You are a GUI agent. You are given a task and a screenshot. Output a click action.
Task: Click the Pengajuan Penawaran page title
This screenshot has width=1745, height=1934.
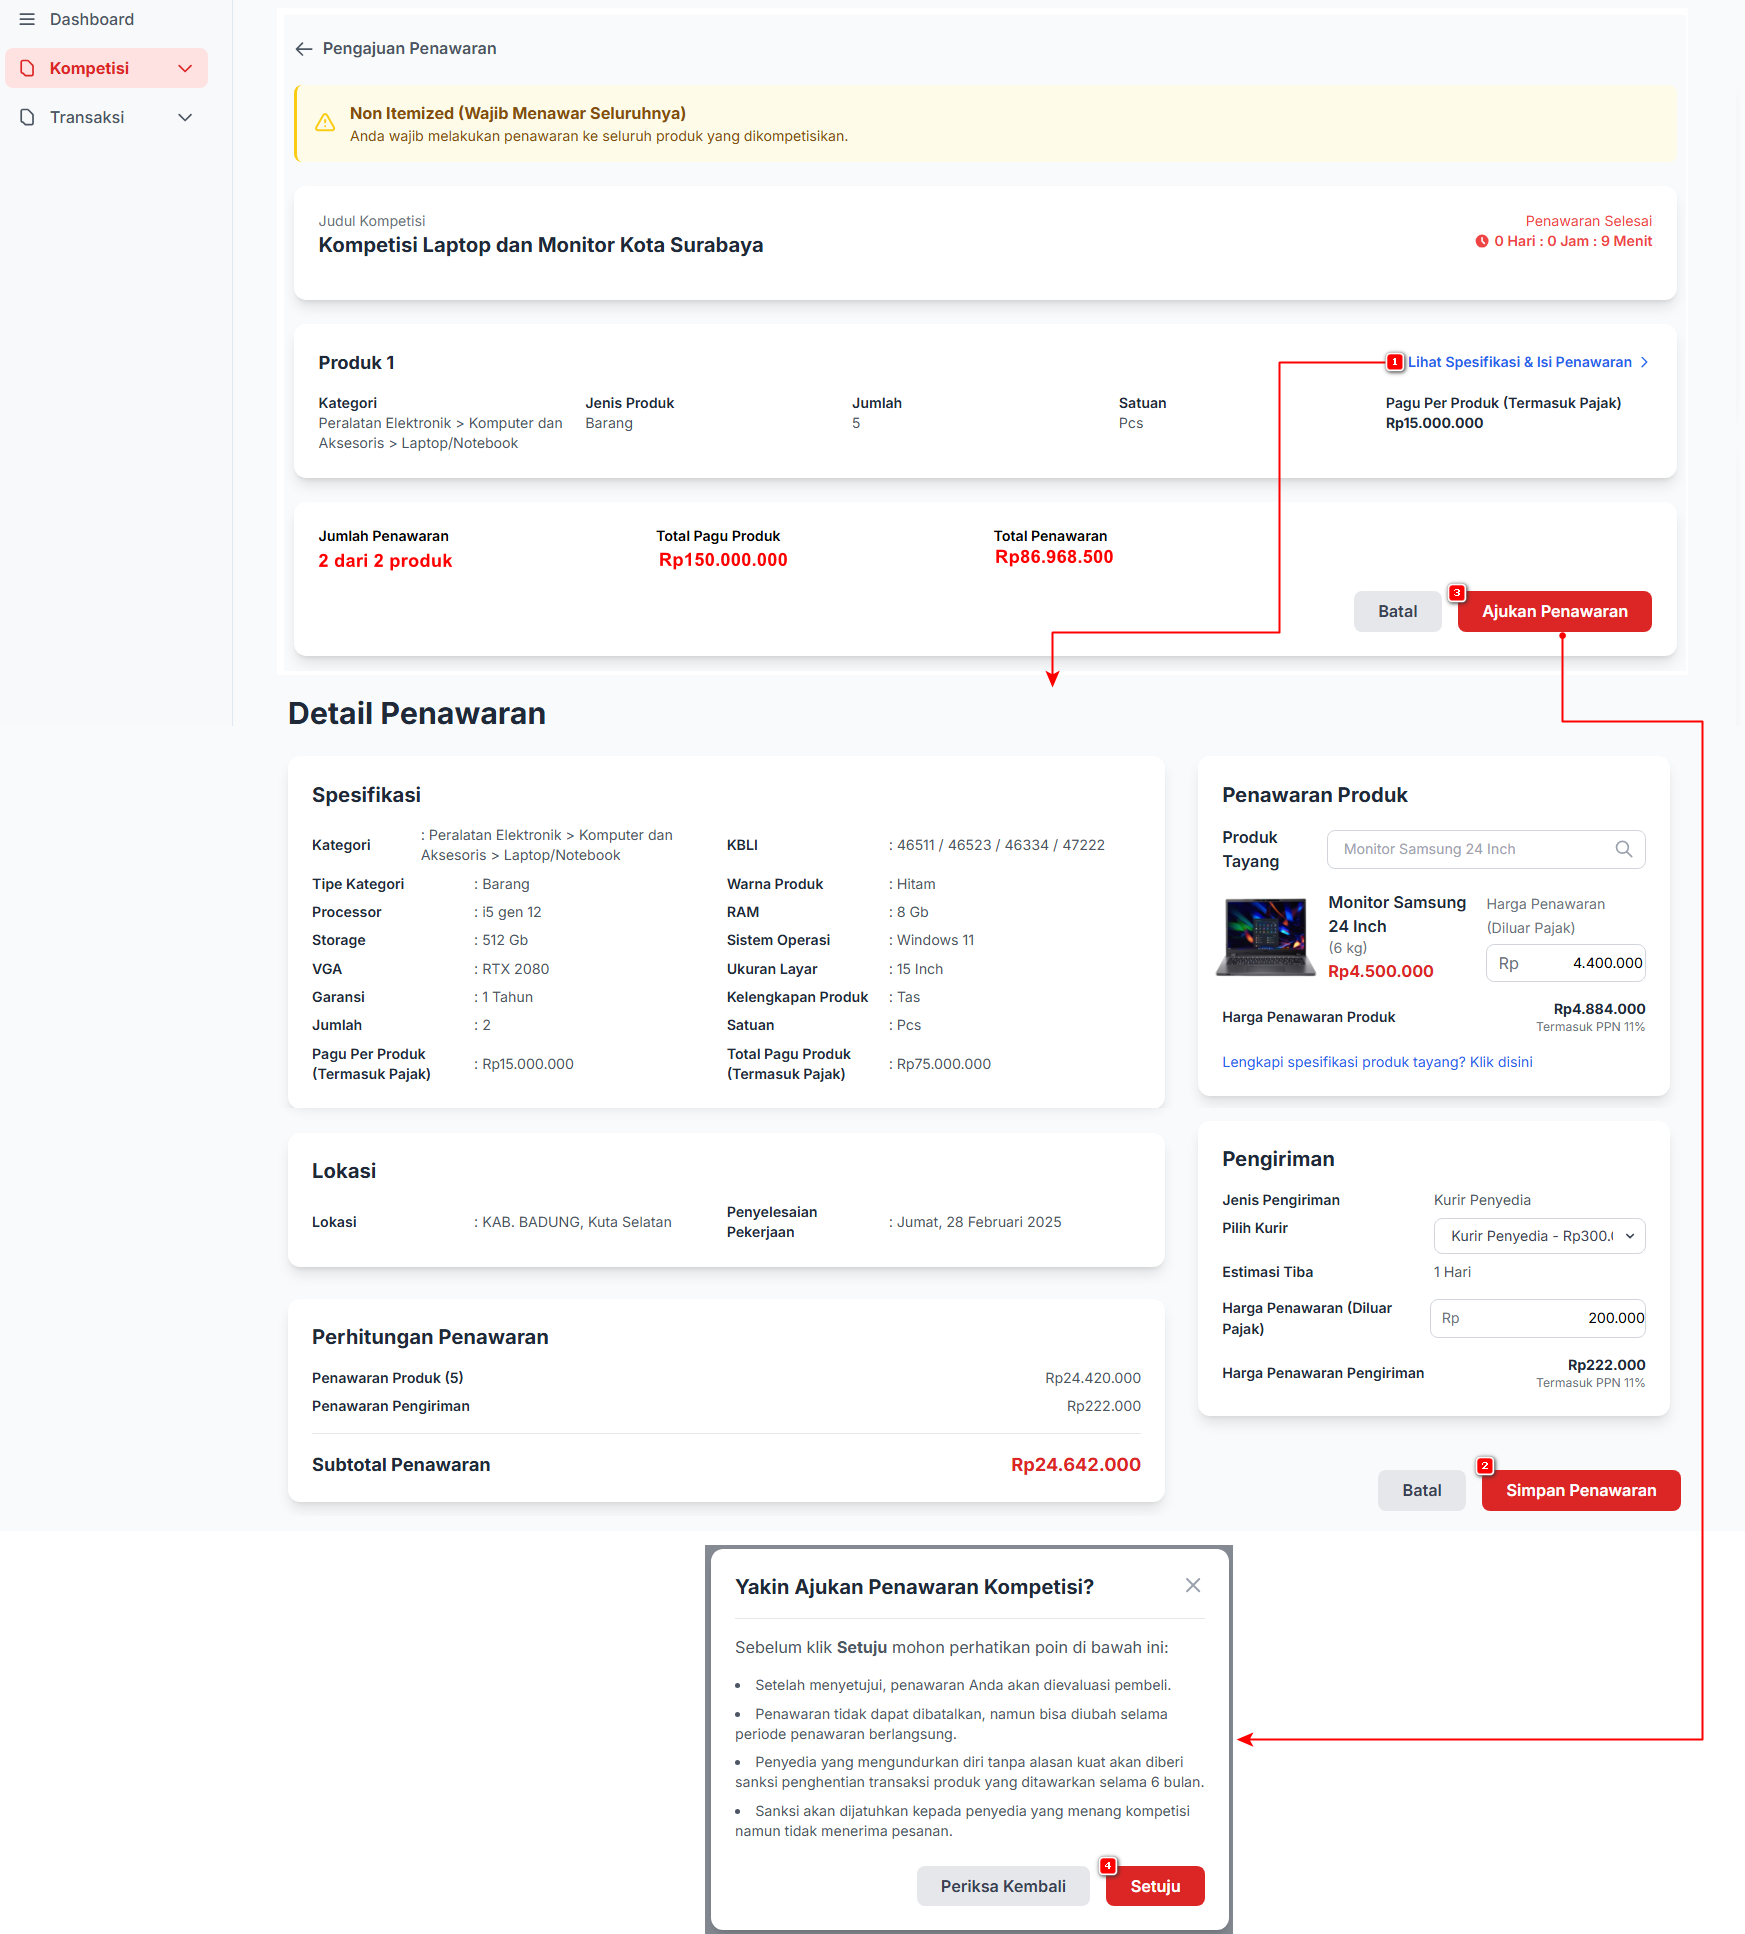pyautogui.click(x=409, y=49)
